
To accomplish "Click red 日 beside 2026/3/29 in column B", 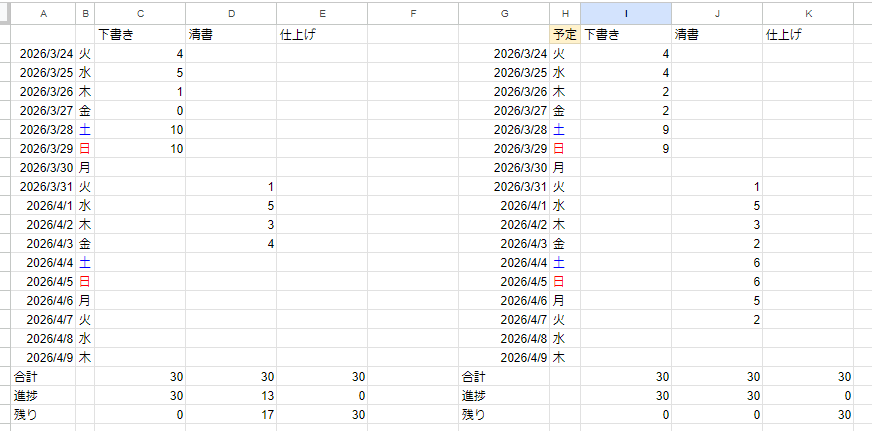I will point(85,148).
